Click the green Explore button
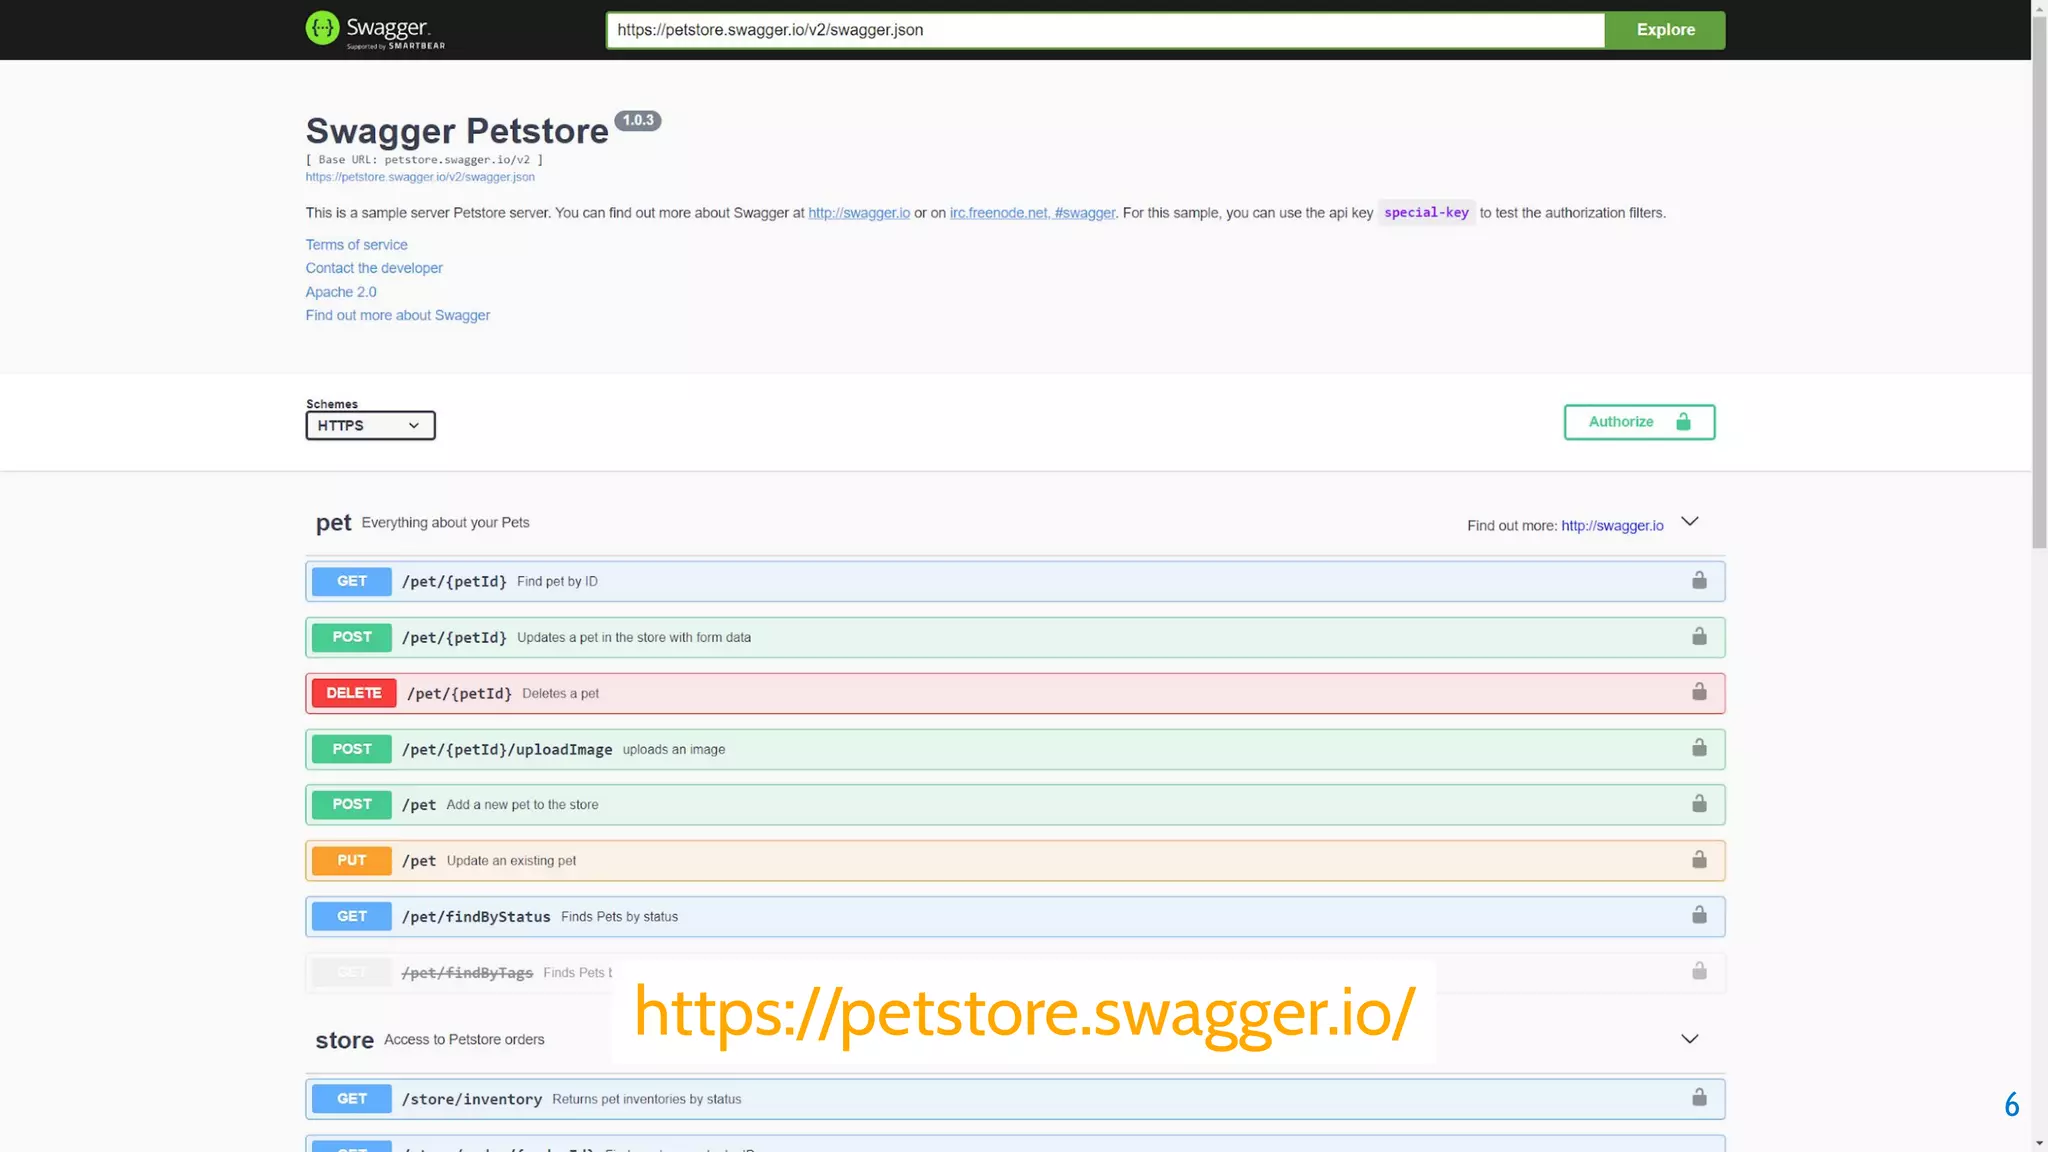Viewport: 2048px width, 1152px height. click(x=1665, y=30)
